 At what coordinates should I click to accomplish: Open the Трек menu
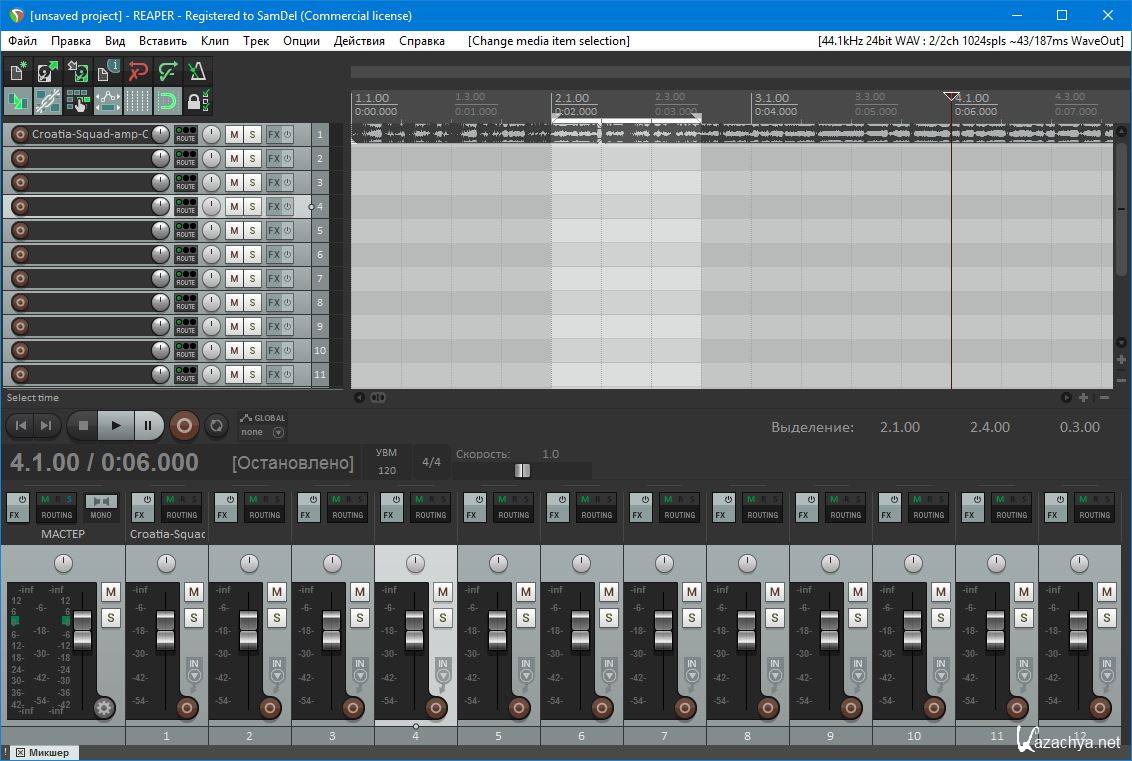coord(255,41)
